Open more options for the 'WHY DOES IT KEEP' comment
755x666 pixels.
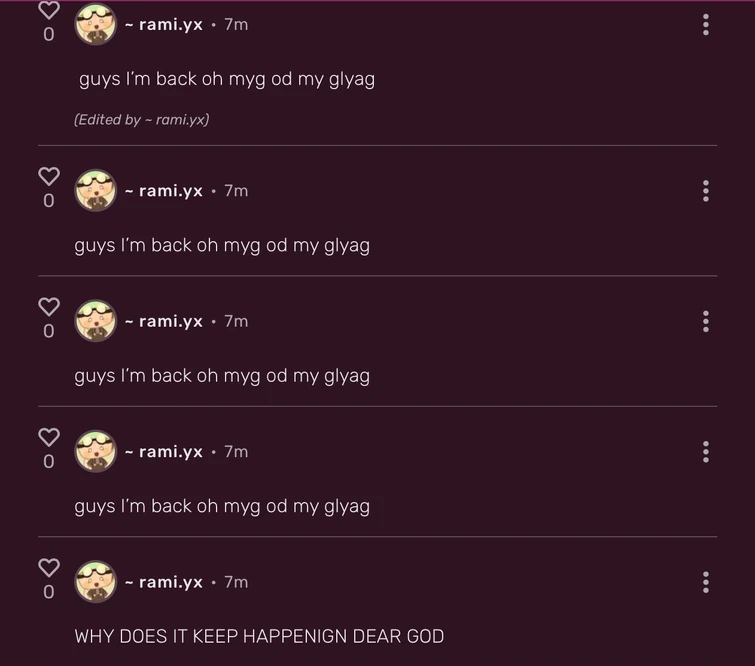pyautogui.click(x=705, y=582)
